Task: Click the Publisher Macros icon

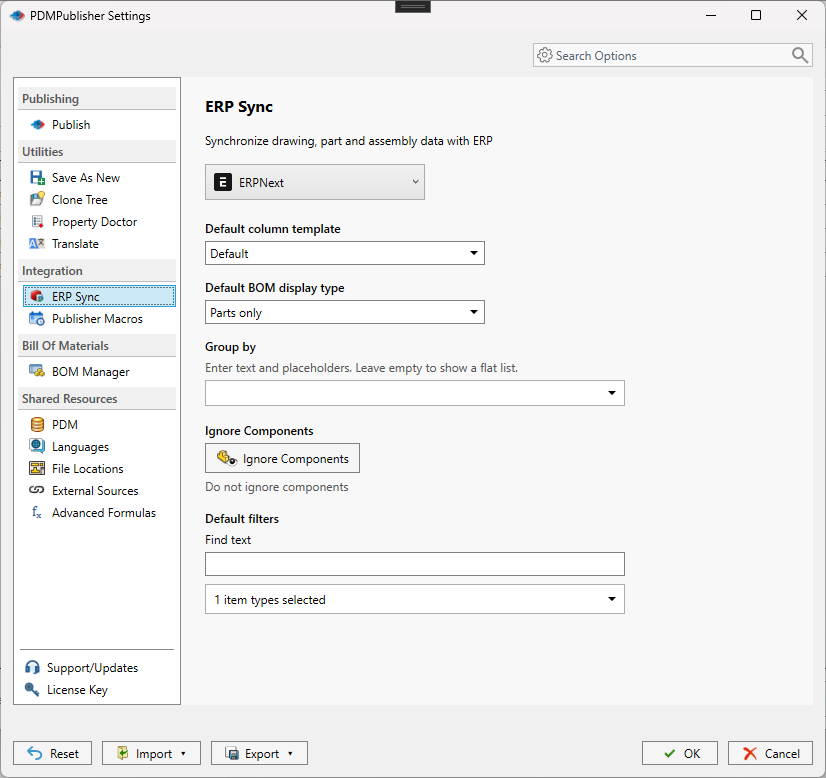Action: [x=37, y=318]
